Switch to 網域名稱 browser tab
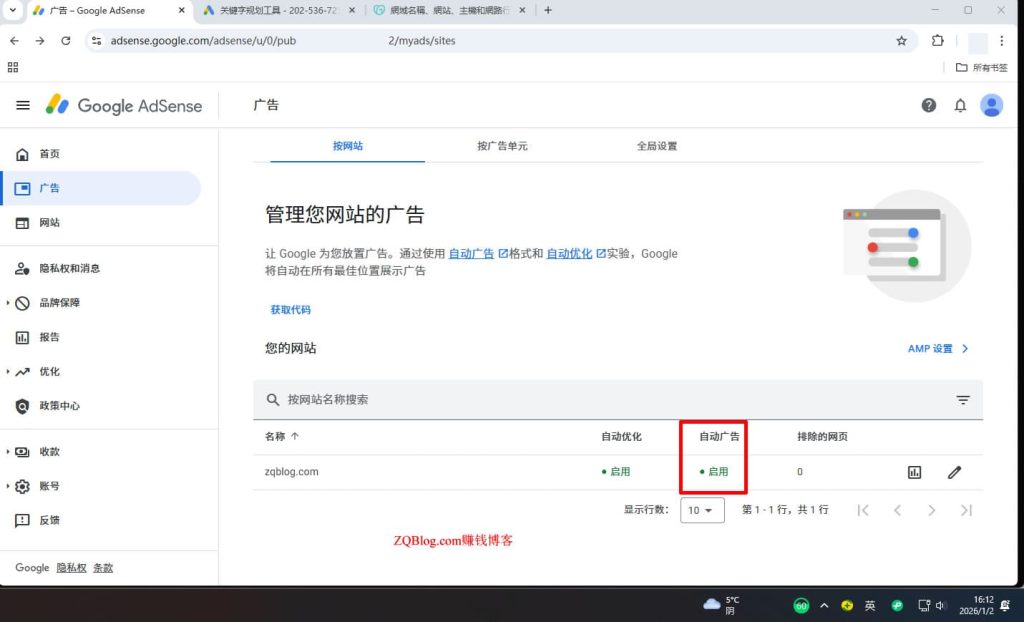 point(449,10)
